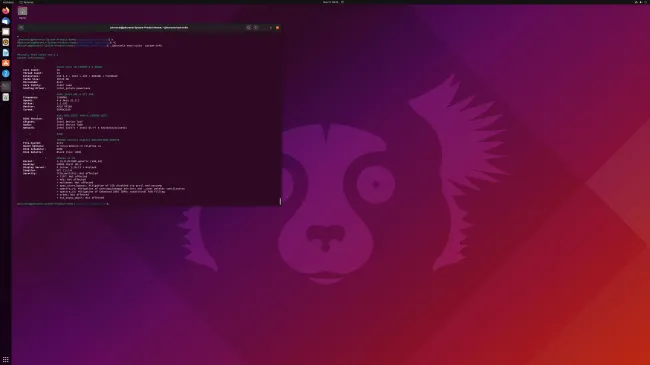650x365 pixels.
Task: Open the Help icon in dock
Action: [x=6, y=73]
